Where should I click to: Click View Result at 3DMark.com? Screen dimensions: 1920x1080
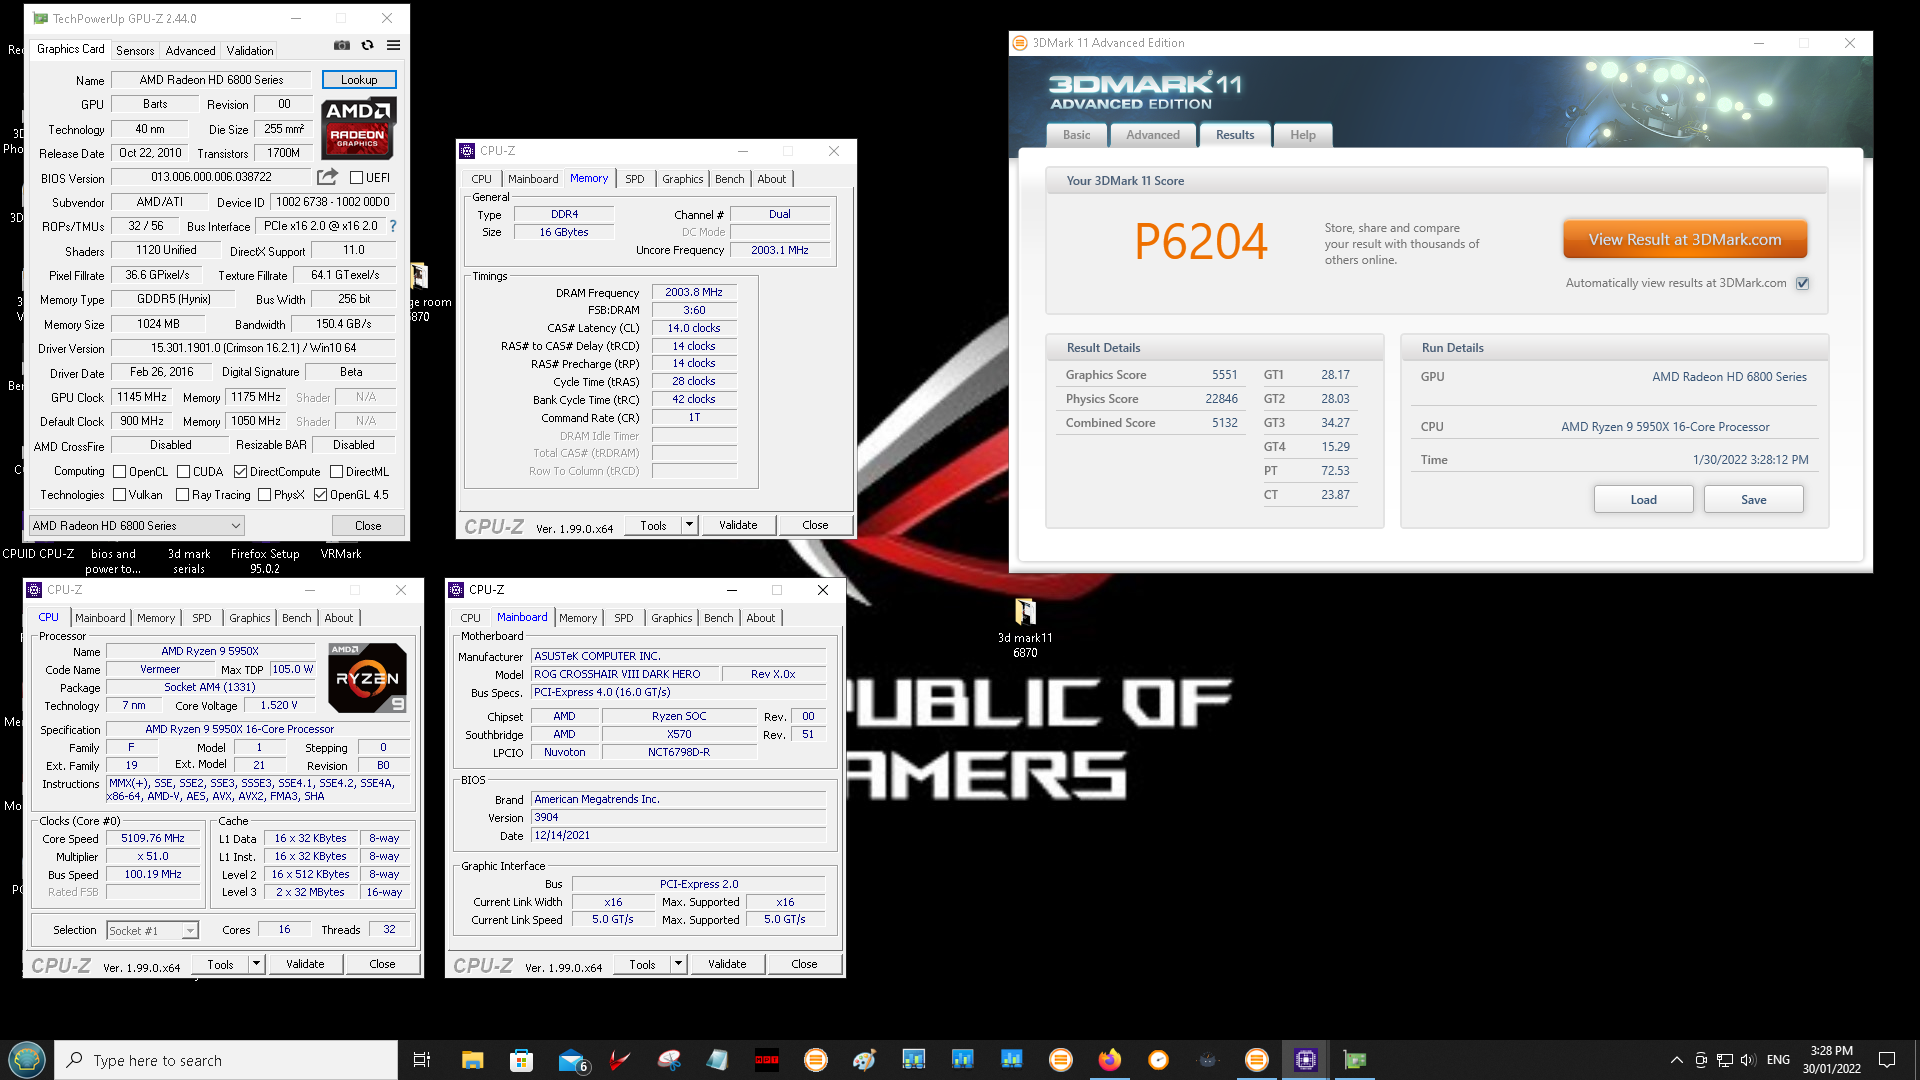point(1685,240)
